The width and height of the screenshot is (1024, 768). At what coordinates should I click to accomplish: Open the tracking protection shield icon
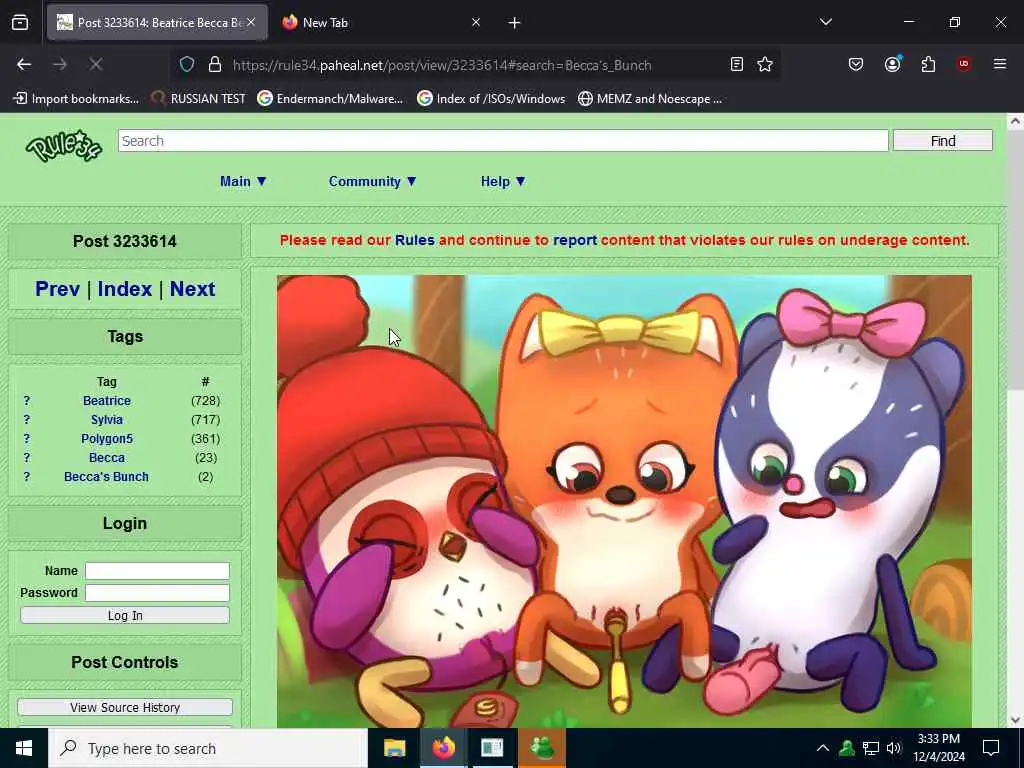click(187, 65)
